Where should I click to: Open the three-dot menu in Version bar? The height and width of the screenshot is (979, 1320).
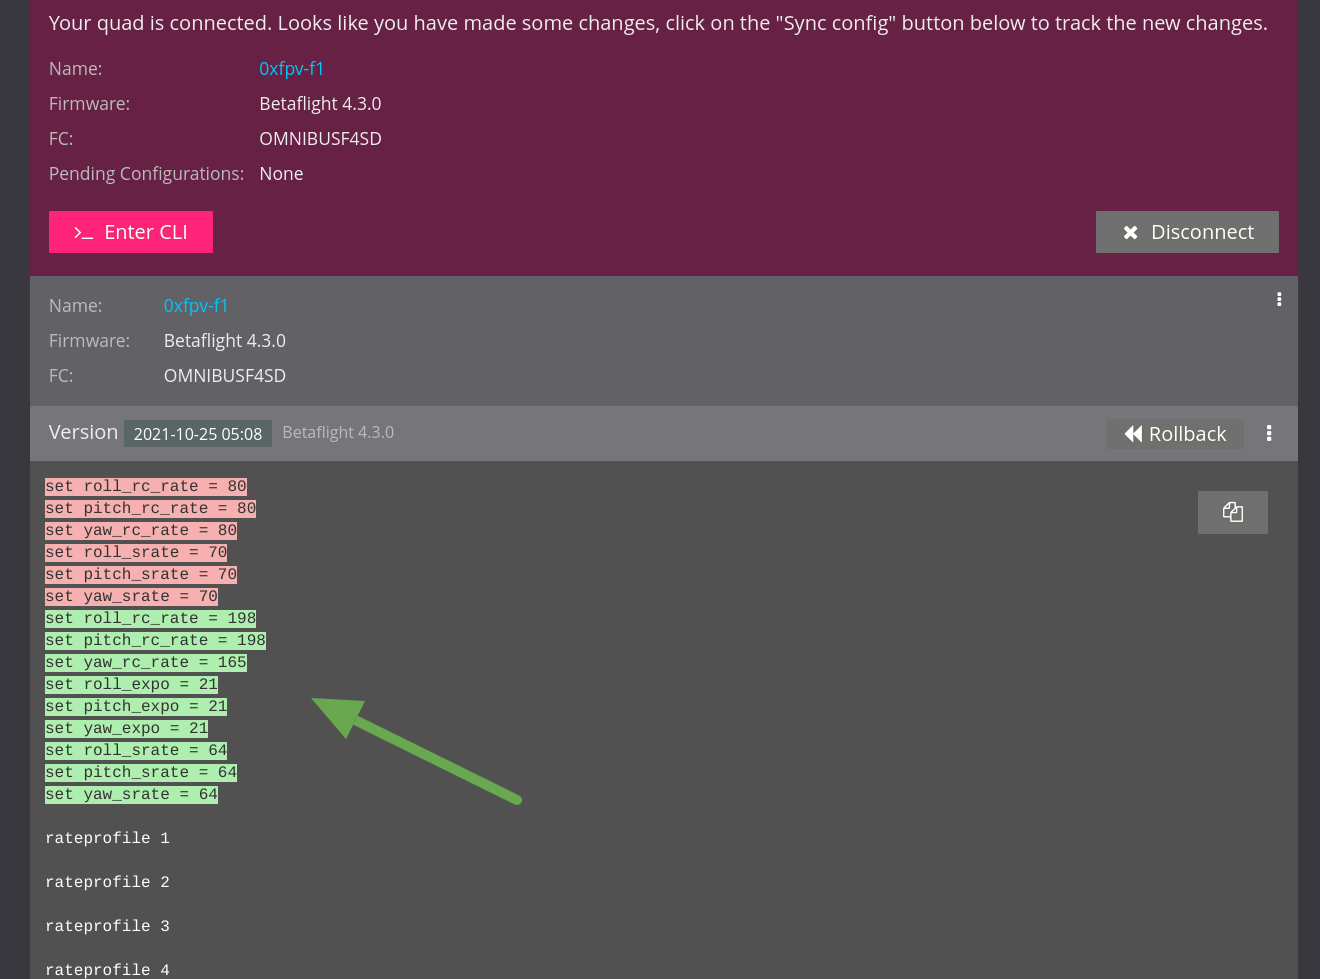coord(1268,433)
